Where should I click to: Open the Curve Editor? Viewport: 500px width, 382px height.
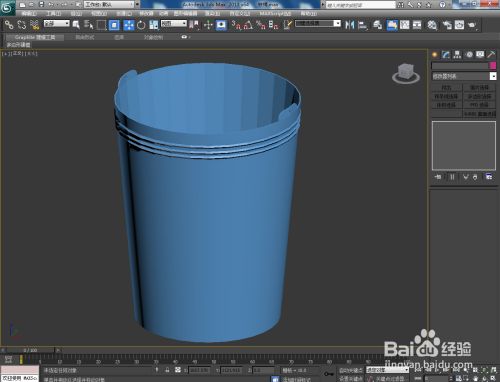405,25
